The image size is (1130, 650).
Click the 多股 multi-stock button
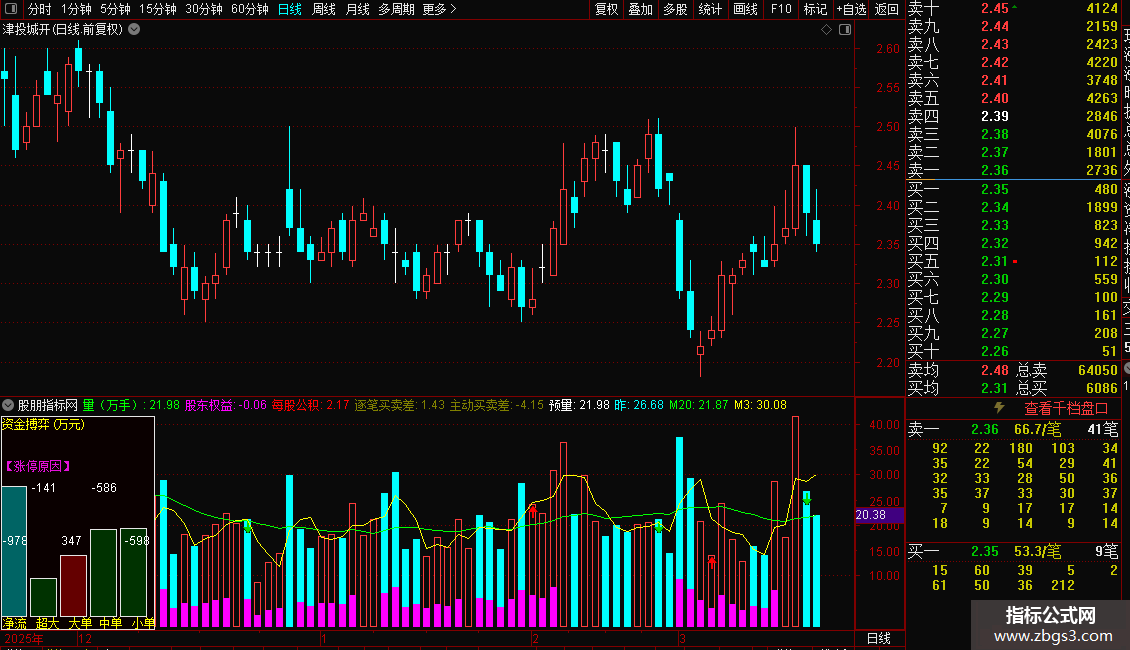coord(675,9)
